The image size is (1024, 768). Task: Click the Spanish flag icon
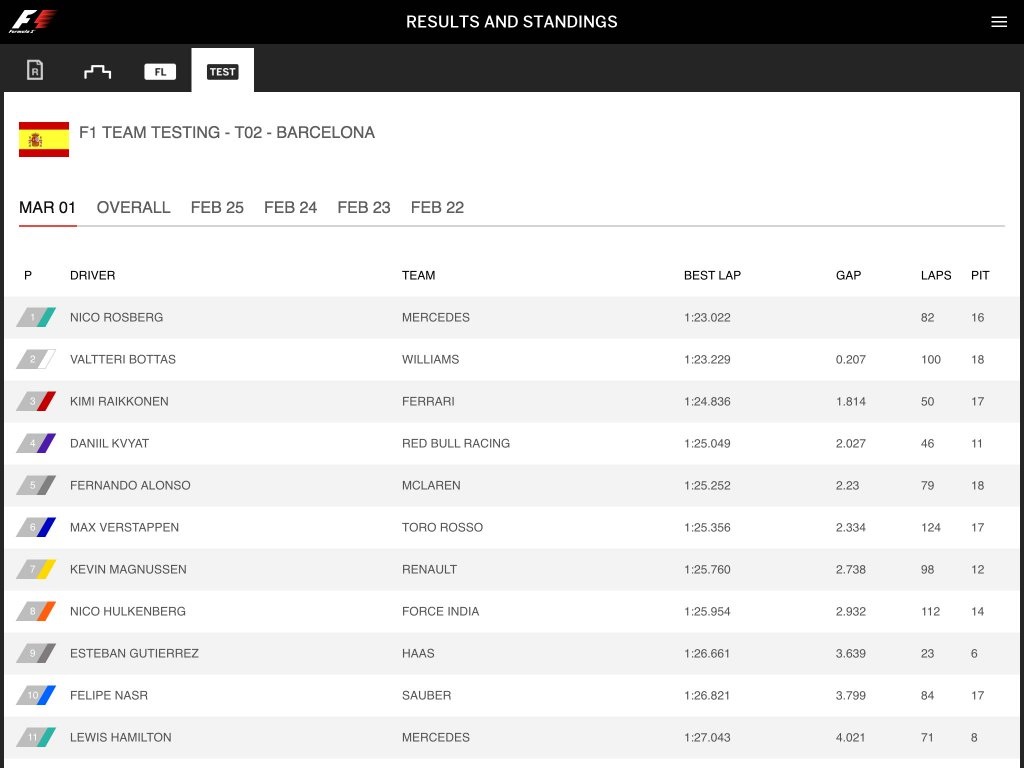pyautogui.click(x=42, y=138)
